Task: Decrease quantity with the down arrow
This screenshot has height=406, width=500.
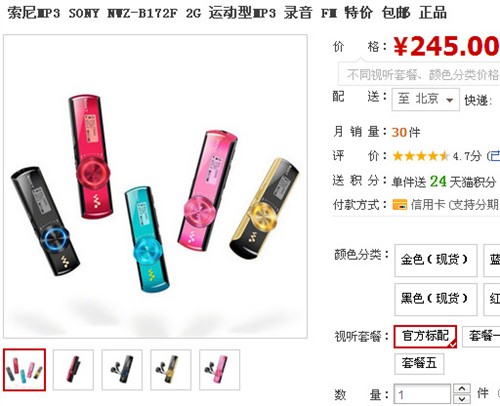Action: (462, 399)
